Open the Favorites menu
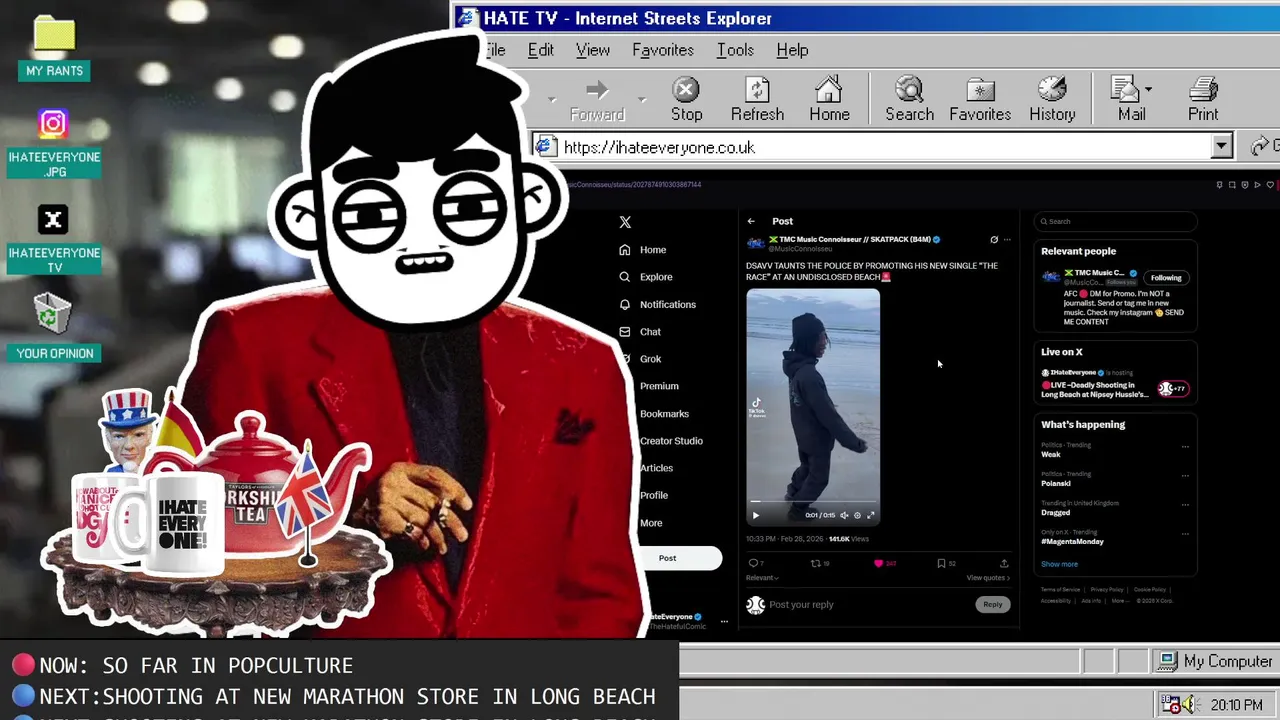1280x720 pixels. (663, 50)
